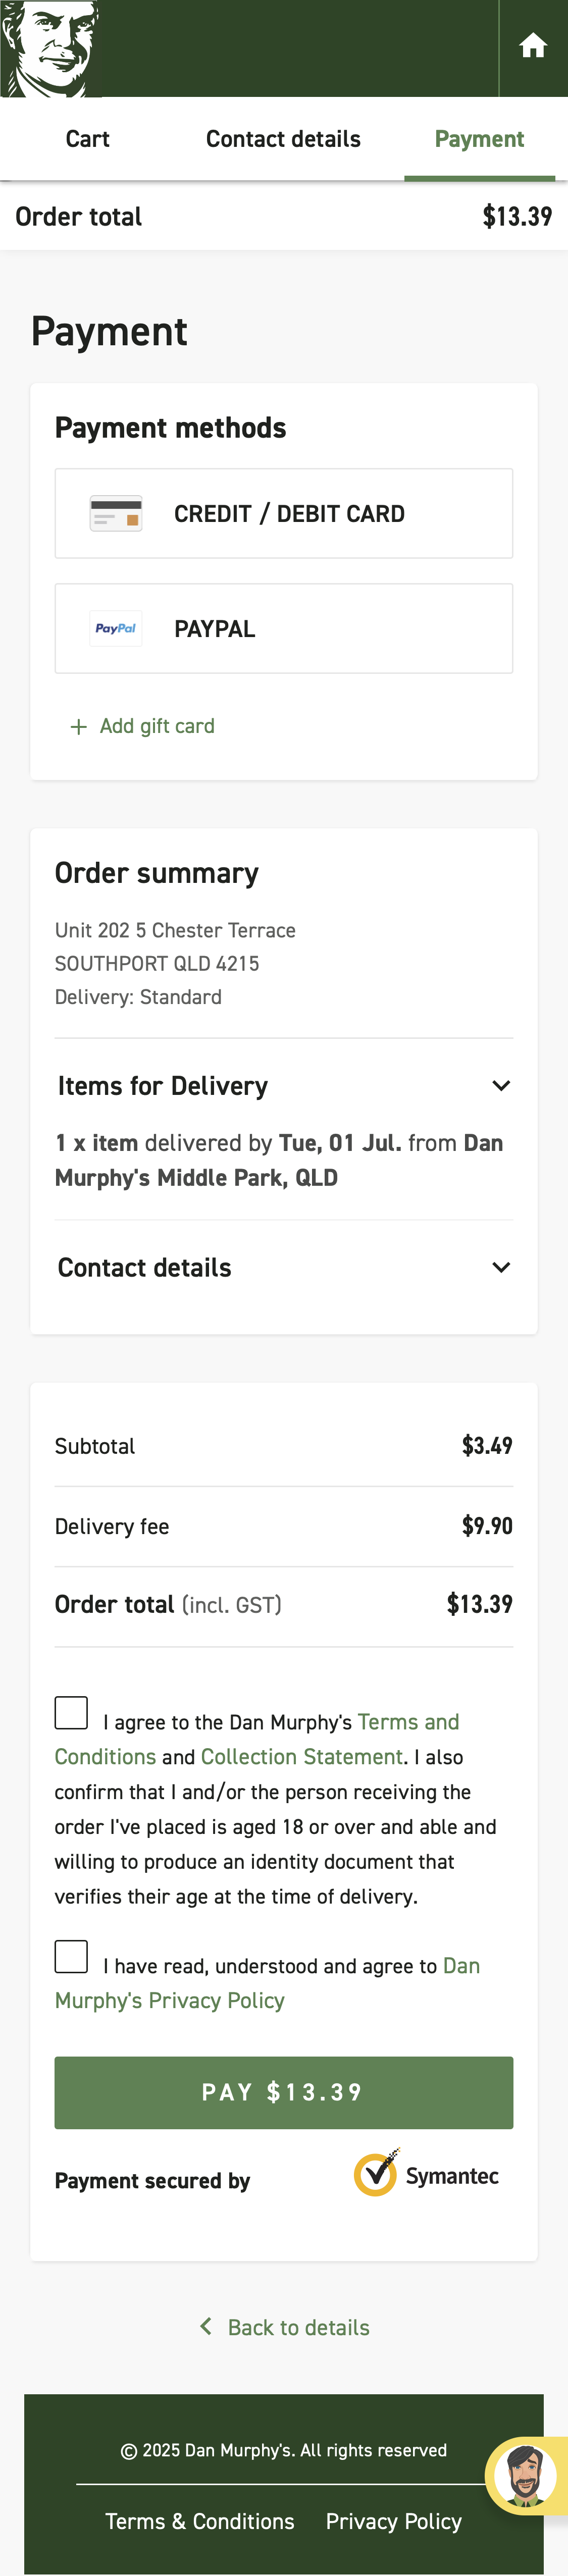This screenshot has width=568, height=2576.
Task: Click the PayPal logo icon
Action: (x=115, y=628)
